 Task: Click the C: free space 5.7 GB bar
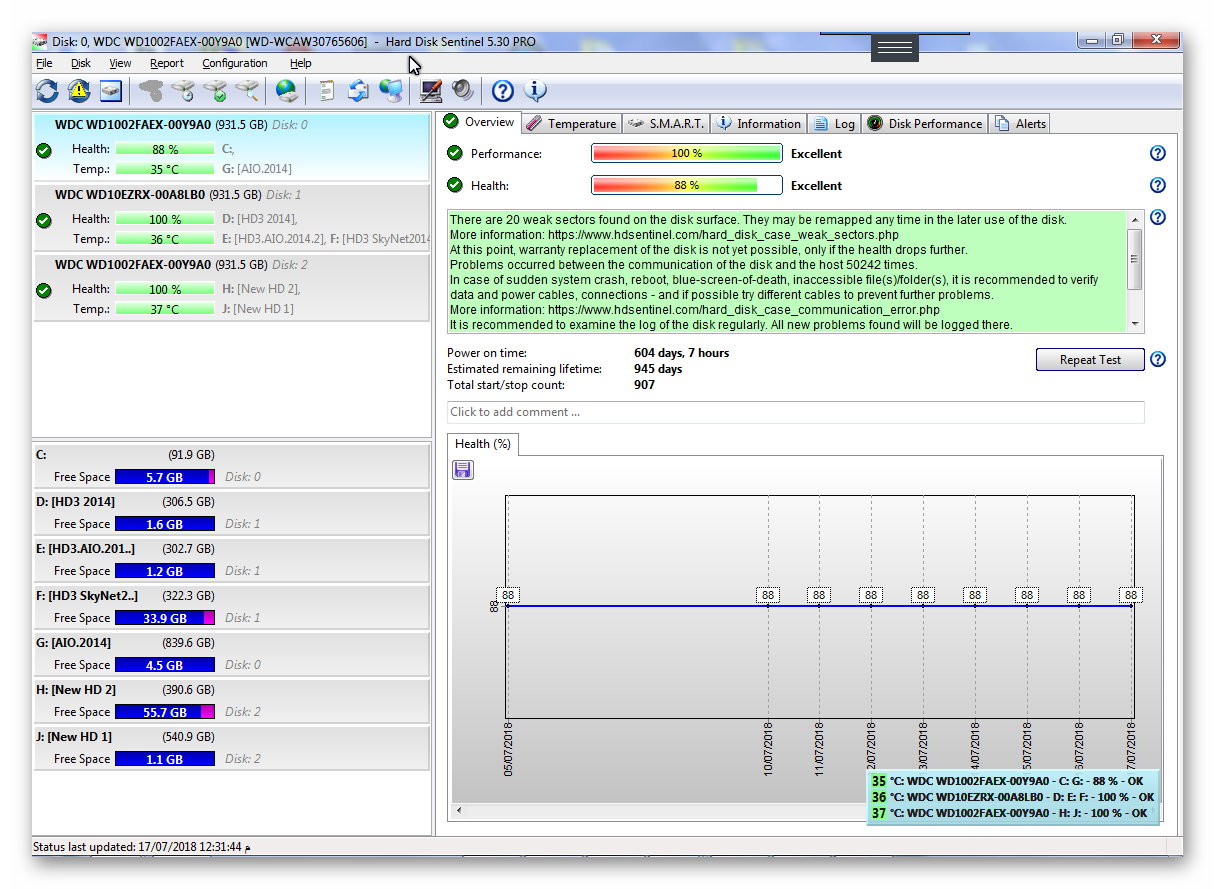tap(165, 477)
